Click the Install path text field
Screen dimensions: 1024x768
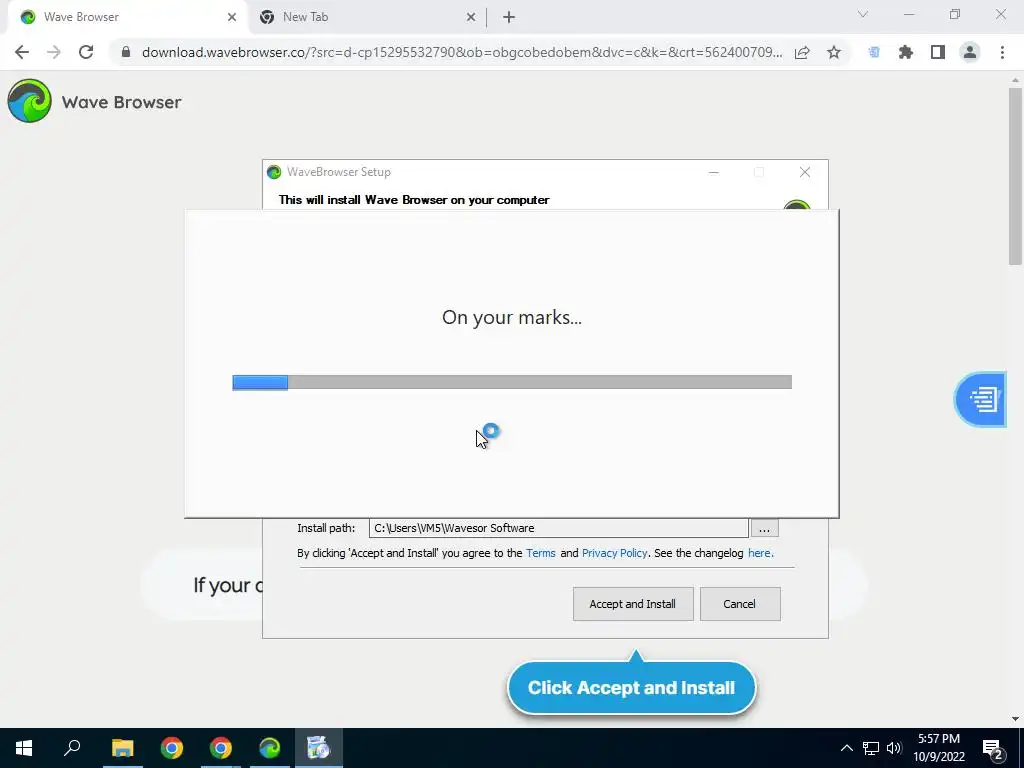pos(558,528)
